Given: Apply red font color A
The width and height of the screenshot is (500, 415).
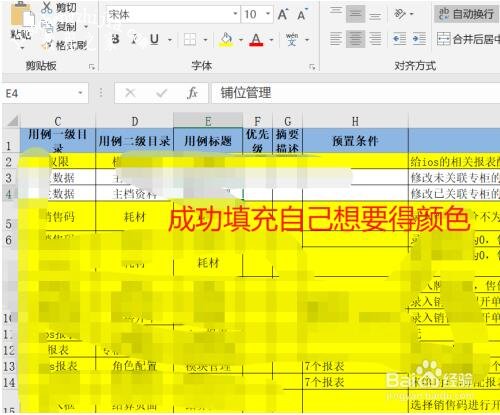Looking at the screenshot, I should (256, 40).
